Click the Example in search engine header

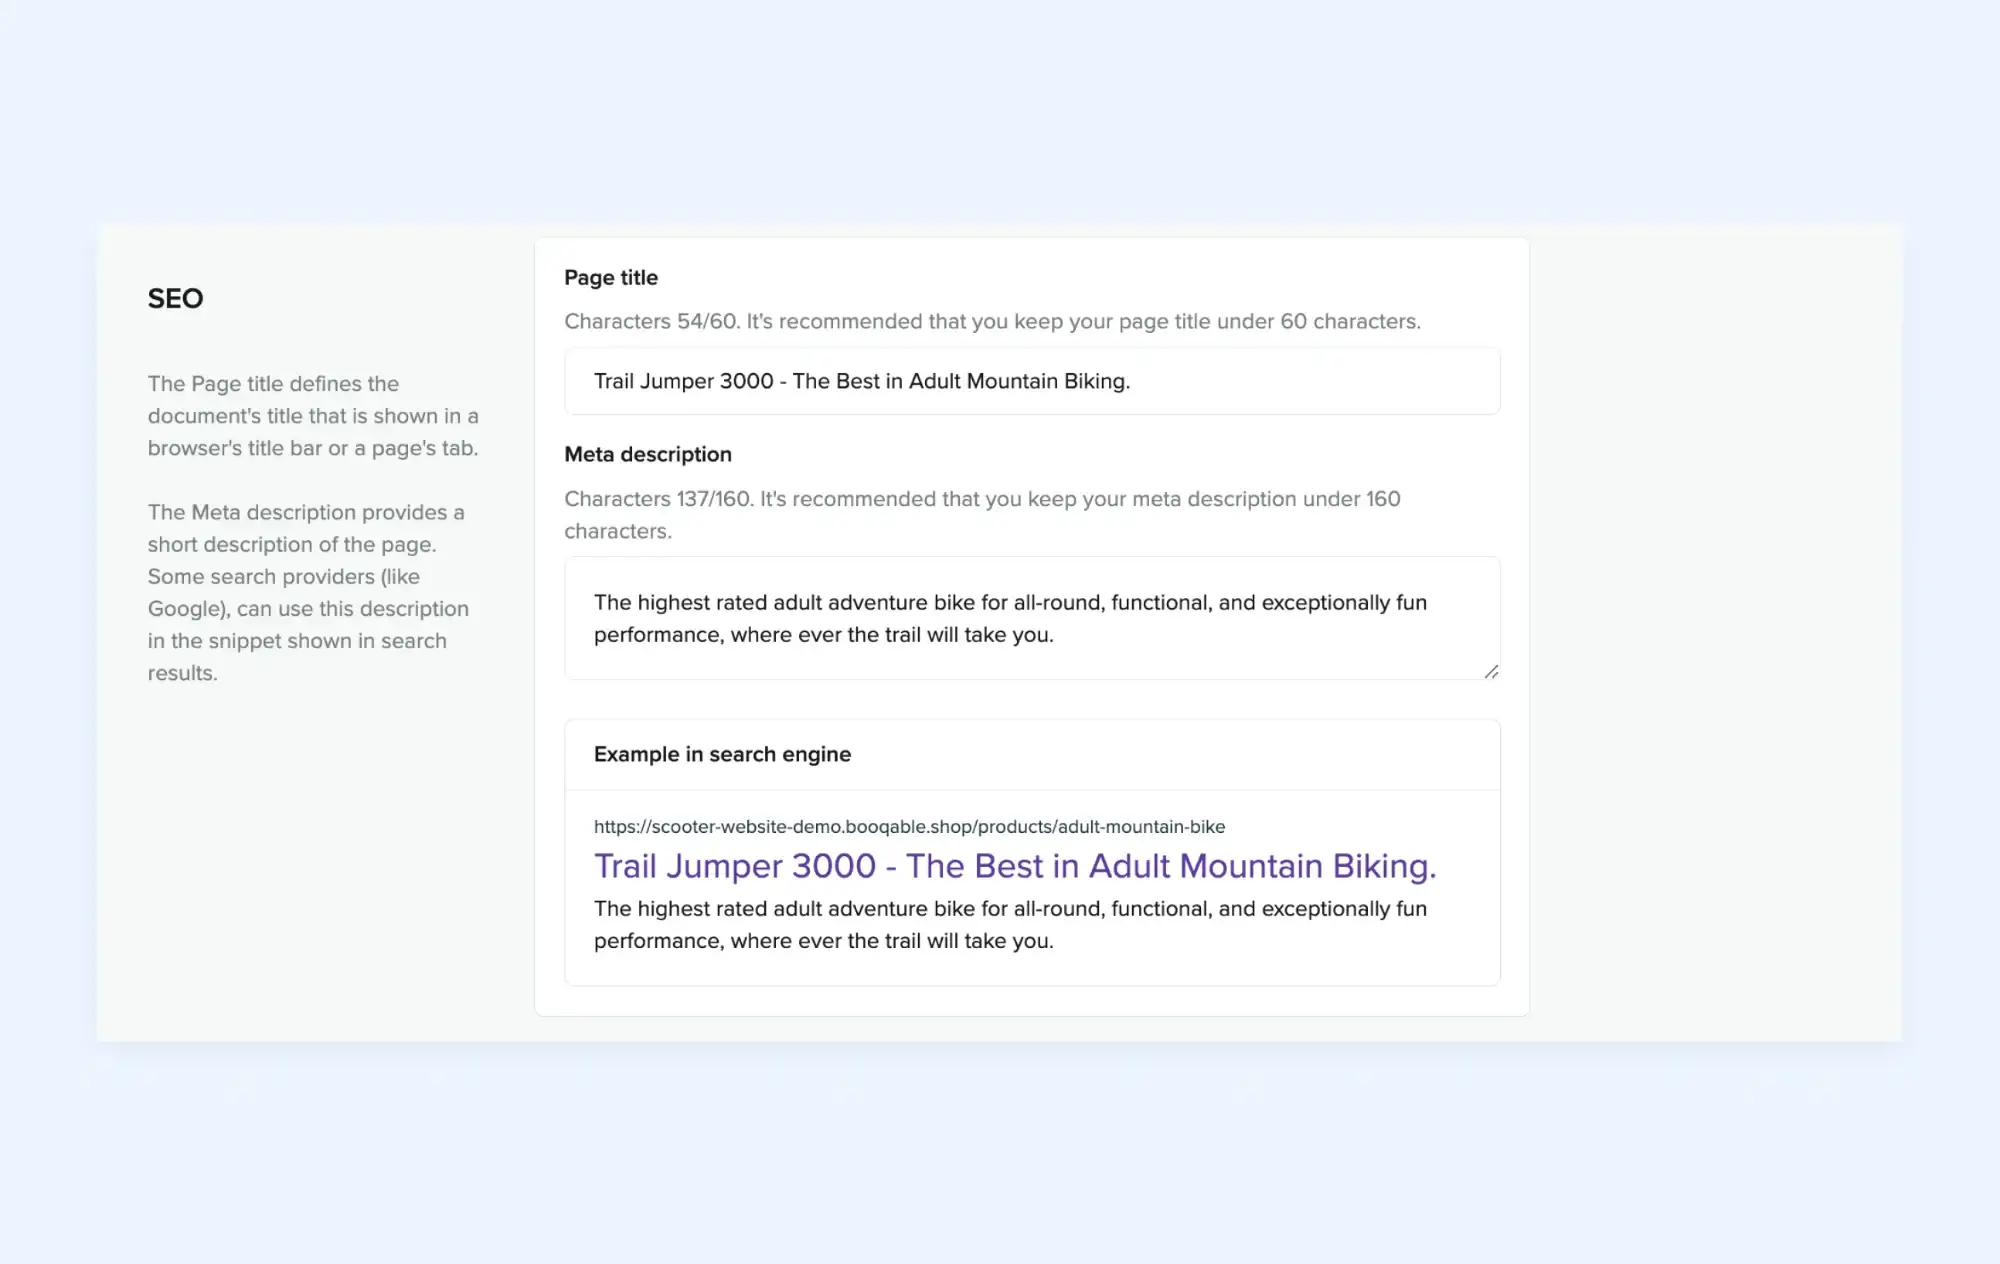pos(722,755)
